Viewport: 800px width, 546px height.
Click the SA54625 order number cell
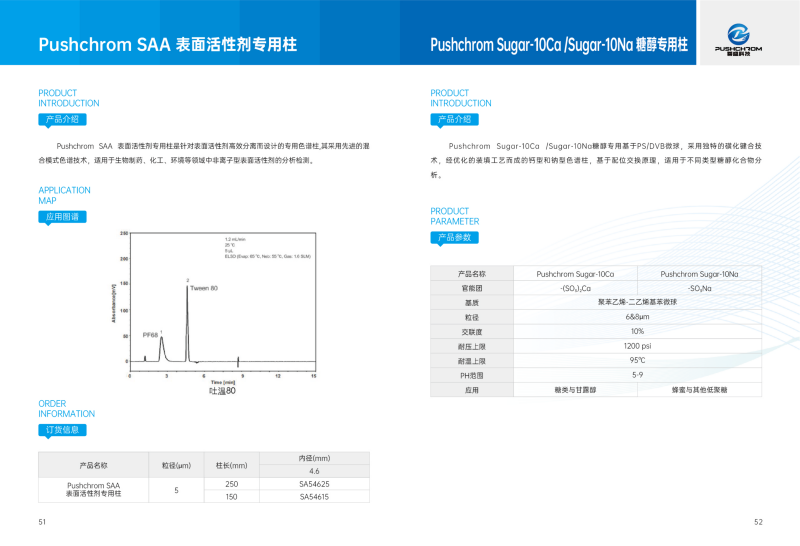coord(314,484)
